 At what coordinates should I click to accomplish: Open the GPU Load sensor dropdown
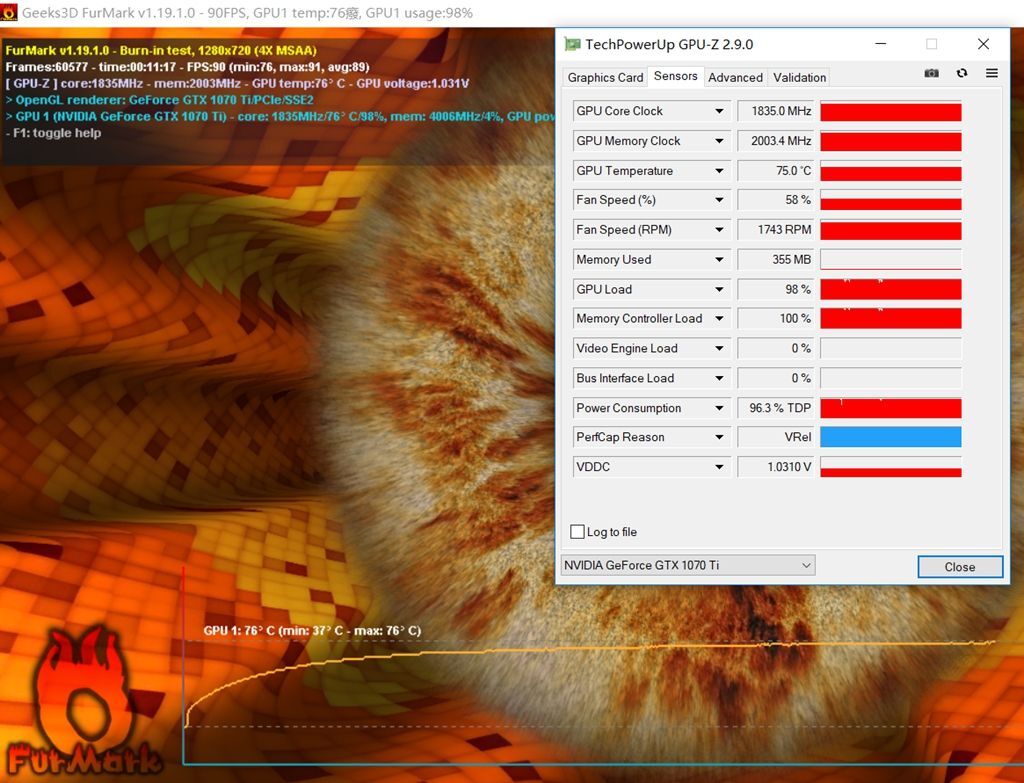click(x=719, y=289)
